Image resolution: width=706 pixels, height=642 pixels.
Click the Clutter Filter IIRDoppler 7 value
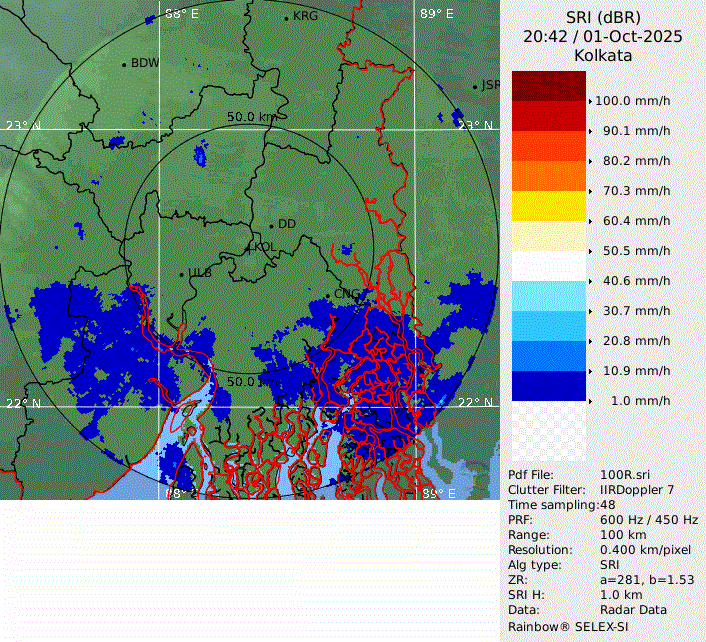pyautogui.click(x=635, y=490)
